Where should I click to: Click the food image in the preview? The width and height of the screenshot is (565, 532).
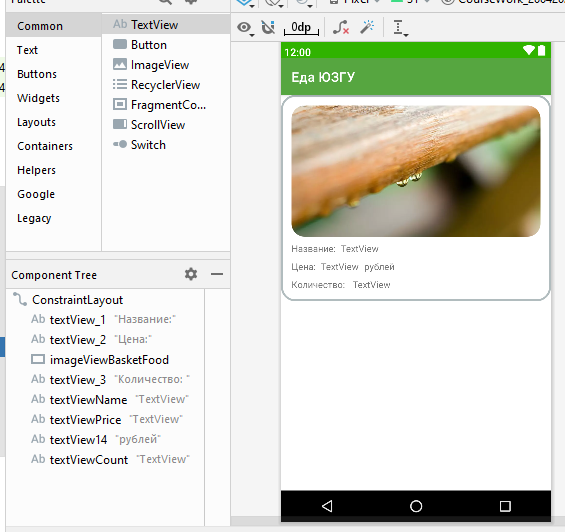(x=416, y=171)
